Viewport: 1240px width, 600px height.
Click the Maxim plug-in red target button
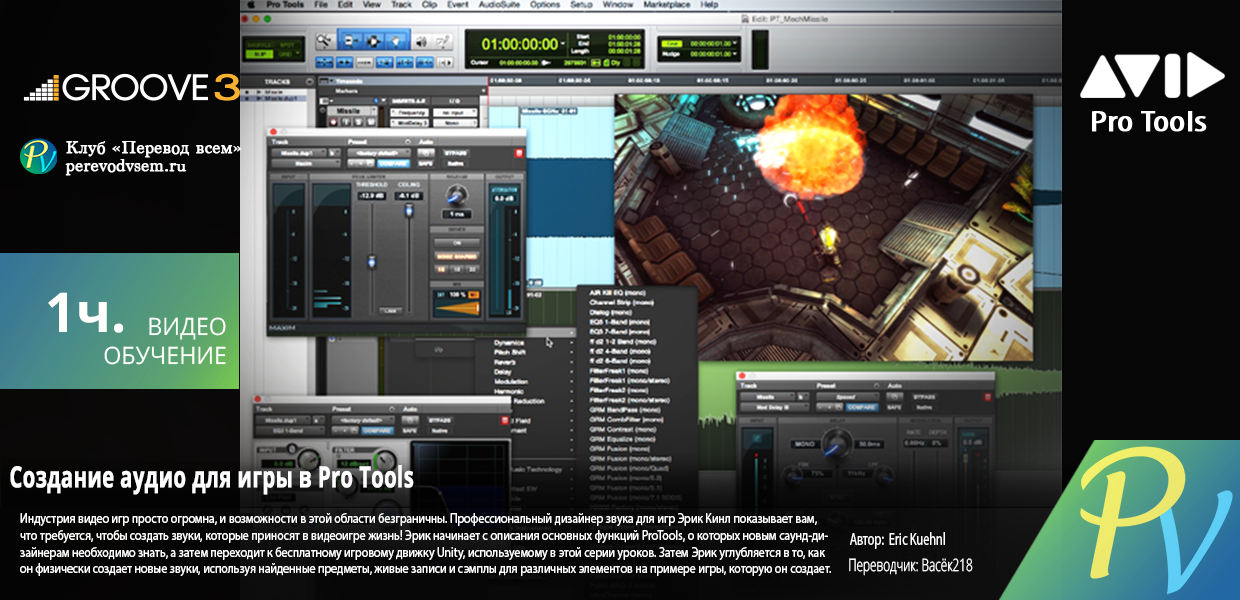[x=518, y=152]
